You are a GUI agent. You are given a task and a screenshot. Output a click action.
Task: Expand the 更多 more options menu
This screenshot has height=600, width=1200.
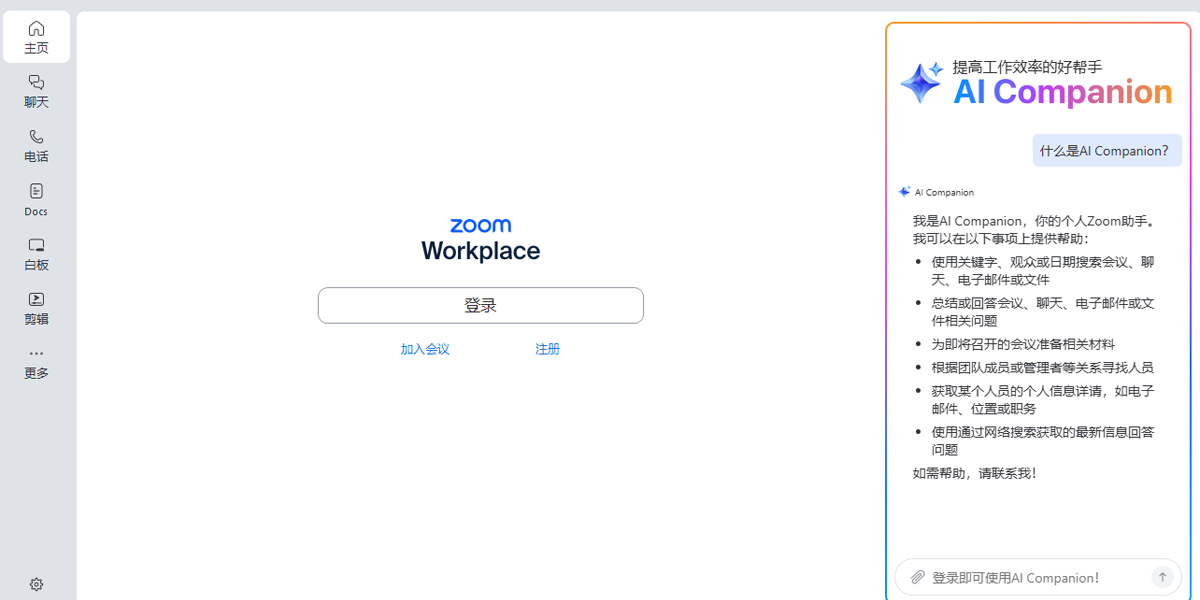click(x=36, y=362)
